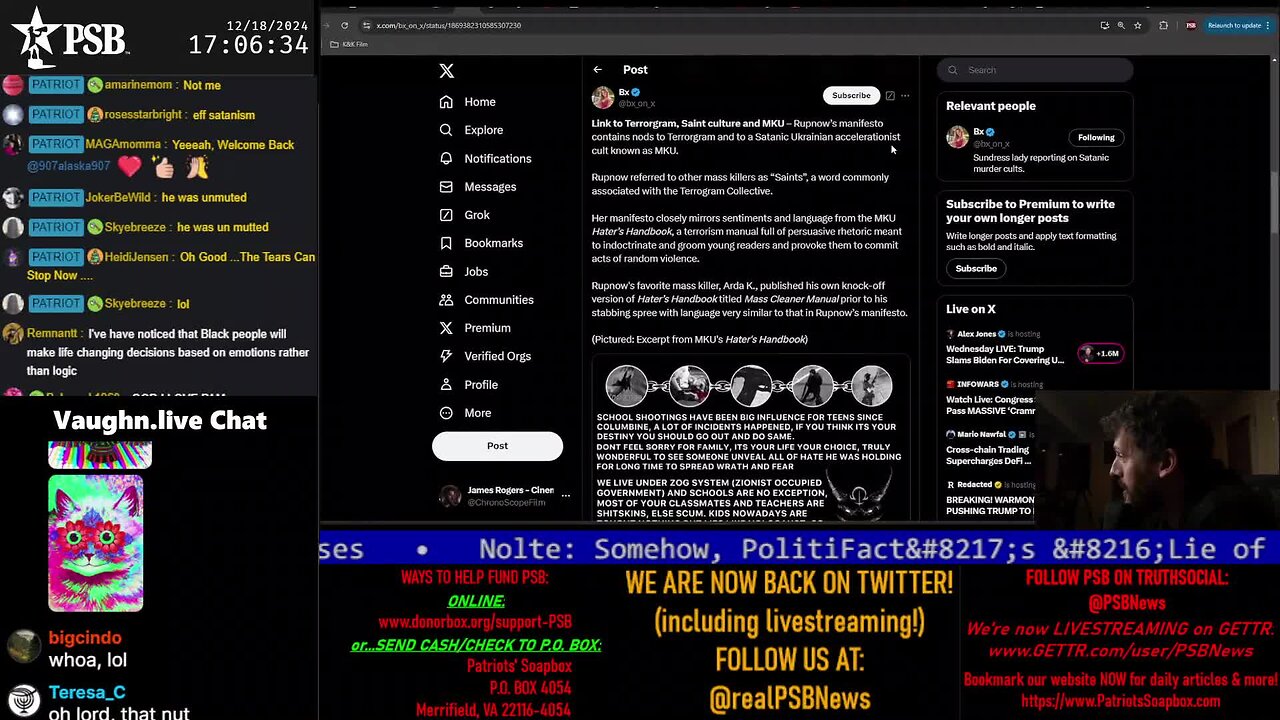
Task: Click chat user JokerBeWild
Action: pyautogui.click(x=120, y=198)
